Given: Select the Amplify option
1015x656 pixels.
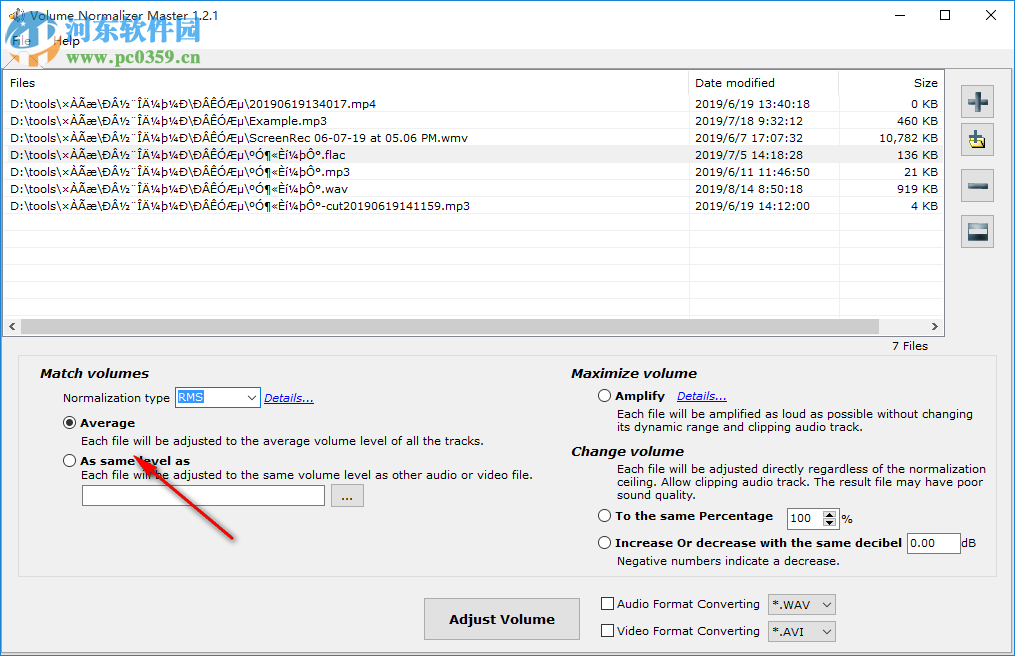Looking at the screenshot, I should point(604,395).
